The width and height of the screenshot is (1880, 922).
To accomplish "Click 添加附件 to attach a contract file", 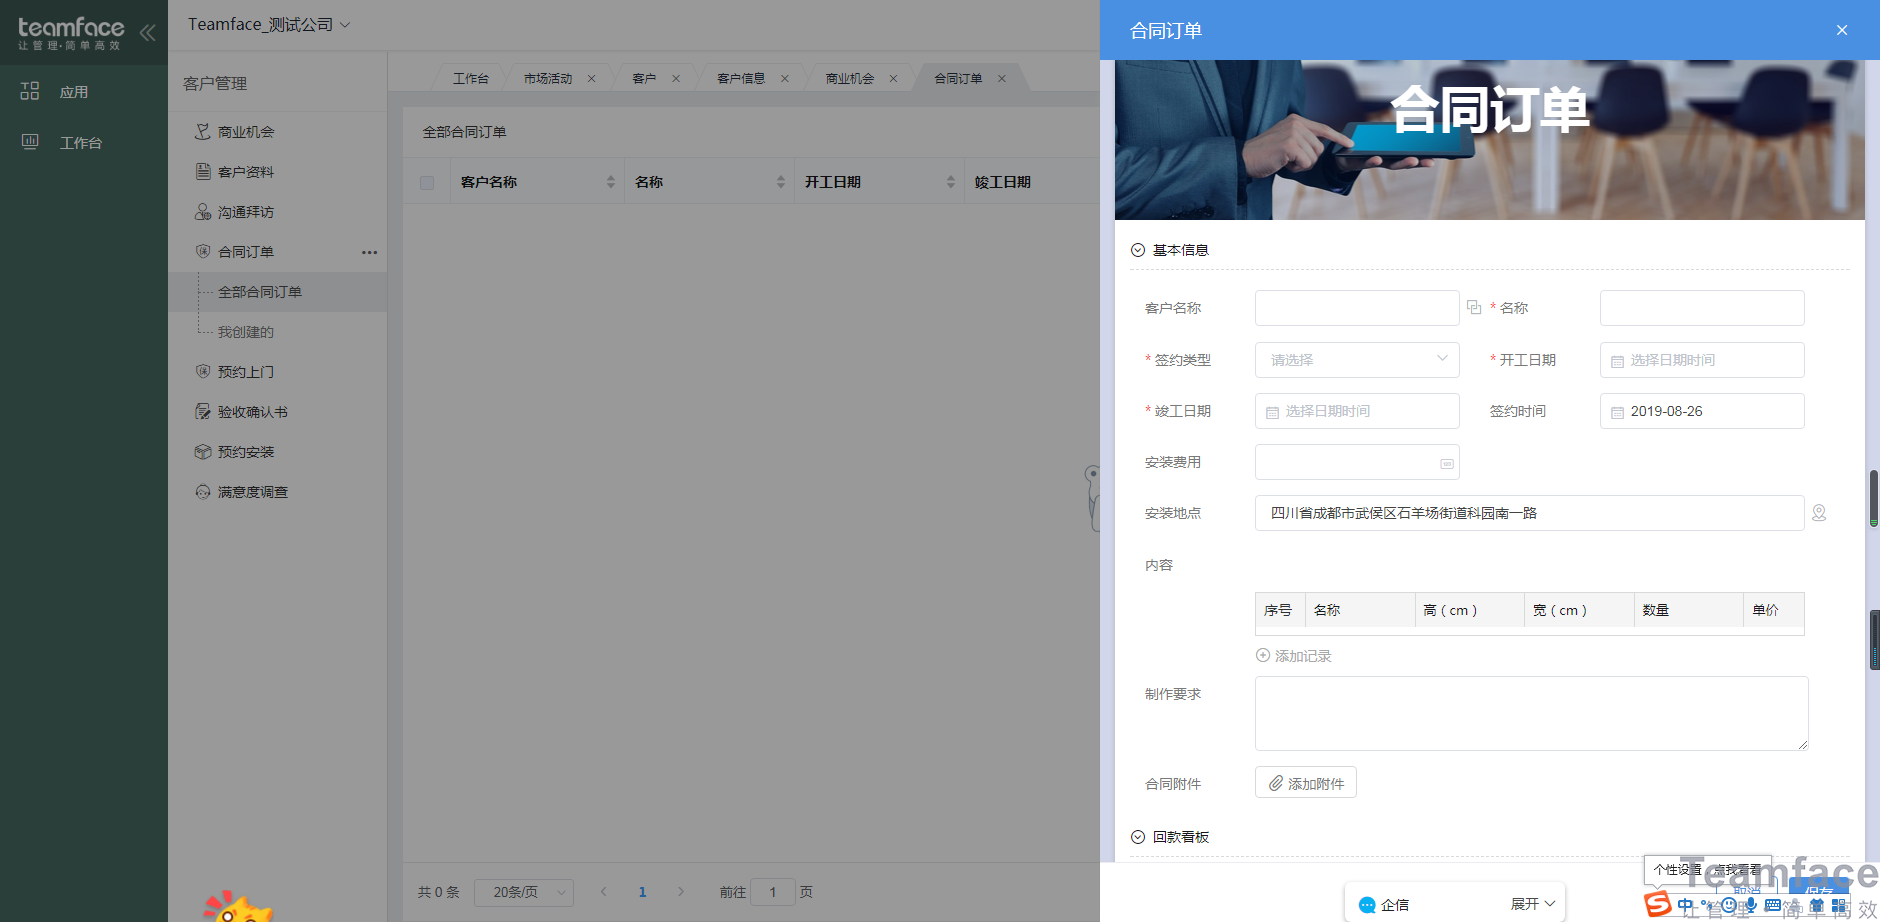I will pos(1305,782).
